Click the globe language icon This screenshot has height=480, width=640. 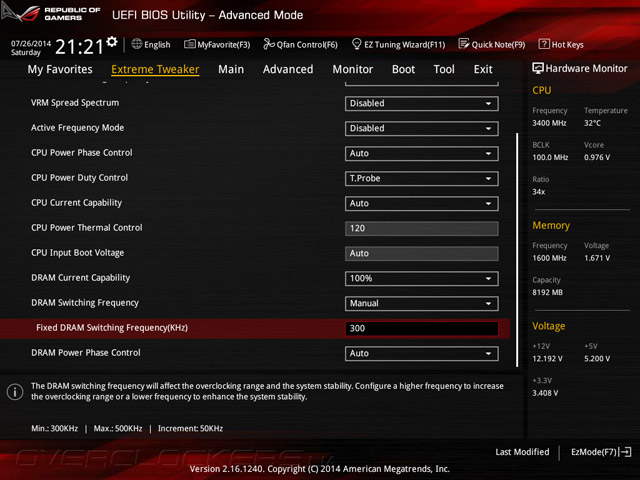[x=137, y=44]
